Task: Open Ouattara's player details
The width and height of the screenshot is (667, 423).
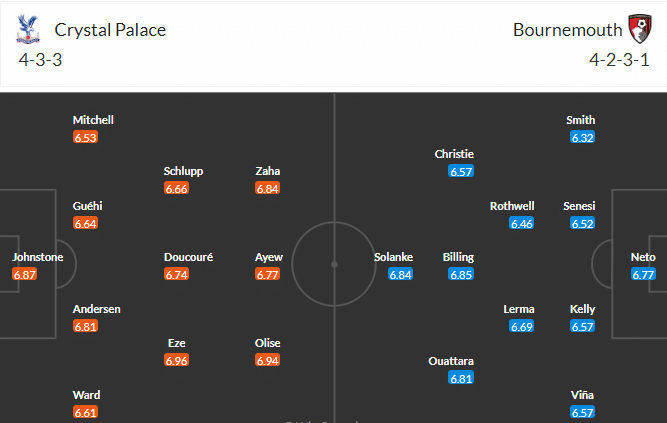Action: pos(450,361)
